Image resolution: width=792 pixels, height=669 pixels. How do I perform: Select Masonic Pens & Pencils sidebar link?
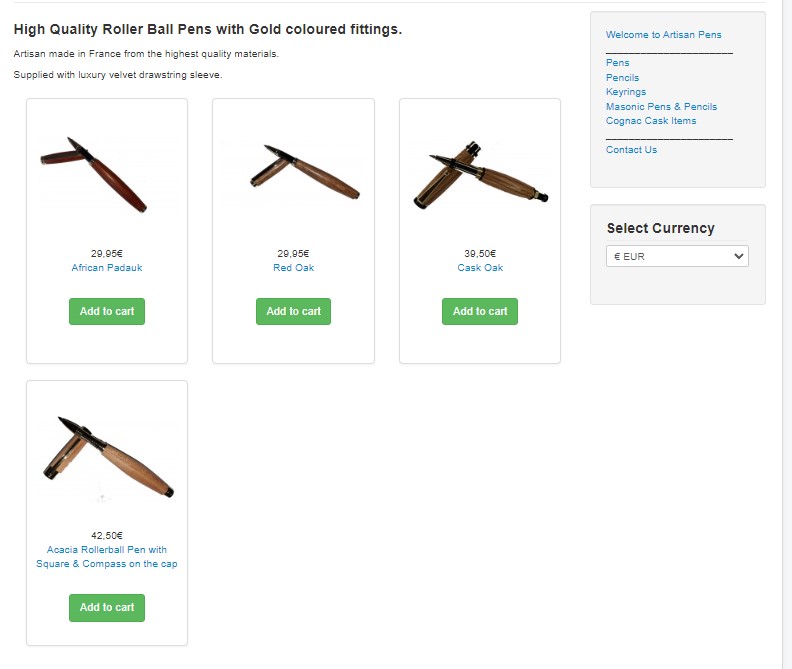661,106
